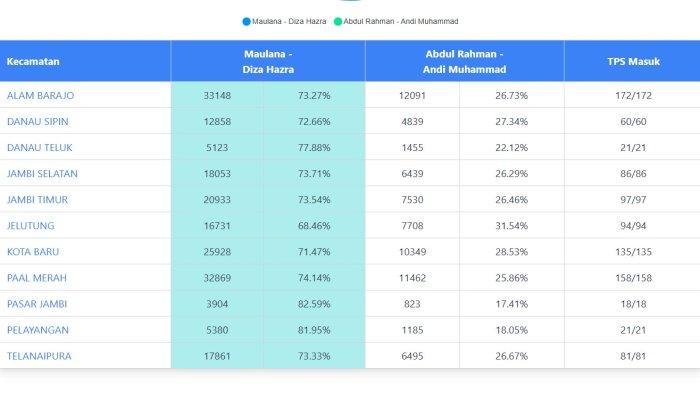Select the 823 vote cell
The image size is (700, 393).
[412, 304]
